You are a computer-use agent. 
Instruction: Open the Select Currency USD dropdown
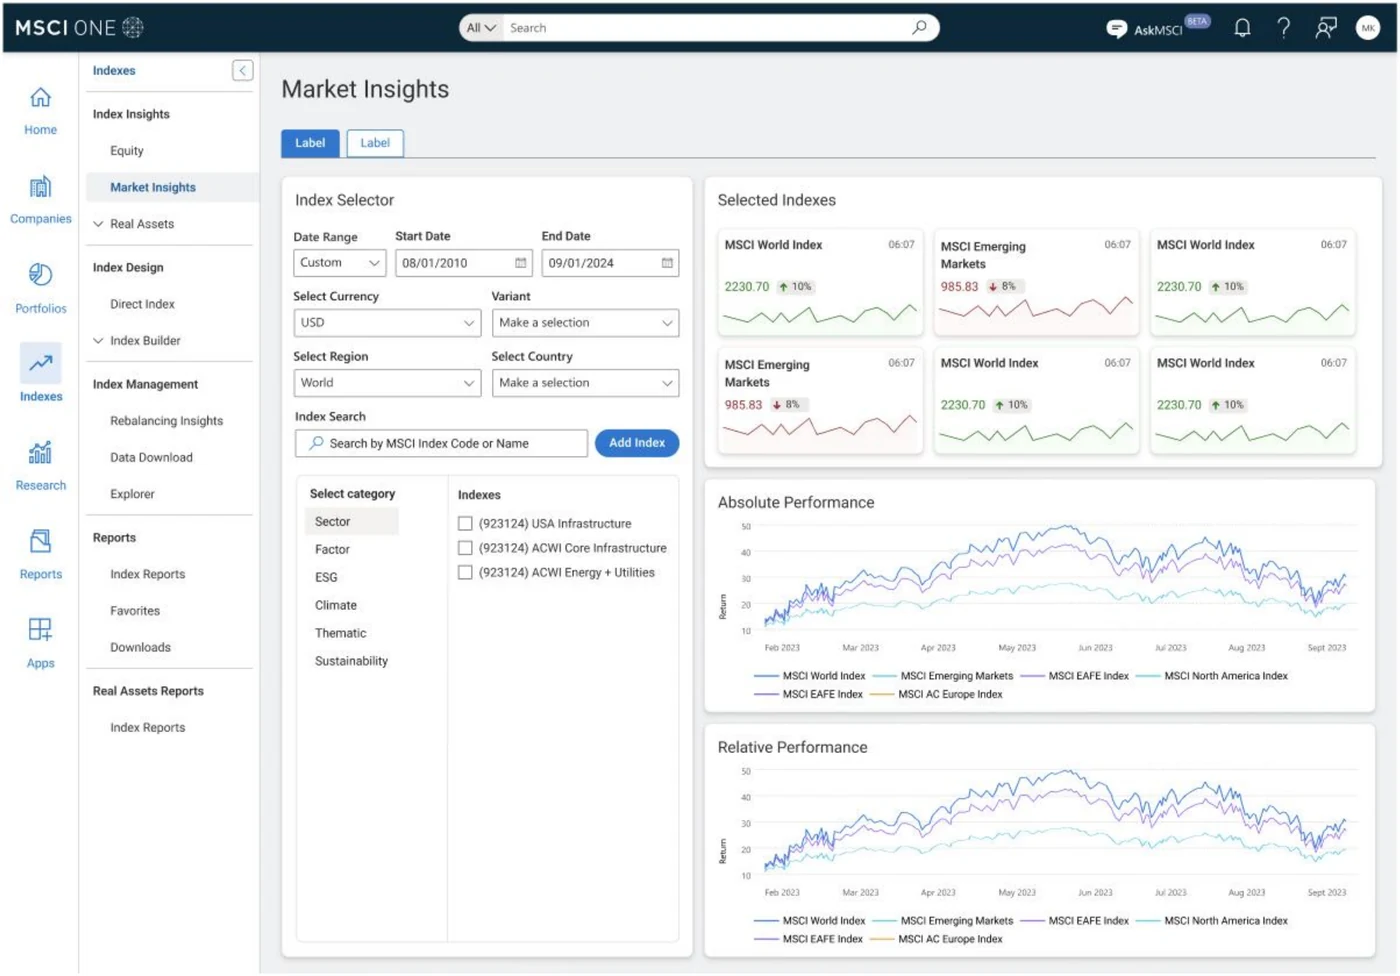(x=387, y=323)
